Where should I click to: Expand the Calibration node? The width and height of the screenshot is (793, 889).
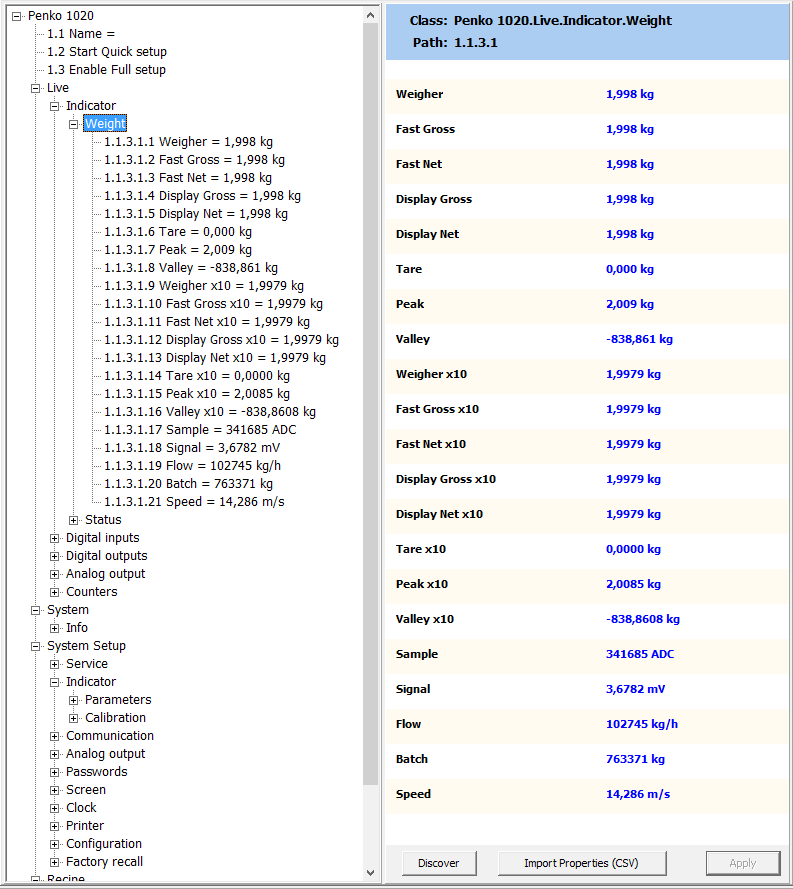[x=73, y=718]
